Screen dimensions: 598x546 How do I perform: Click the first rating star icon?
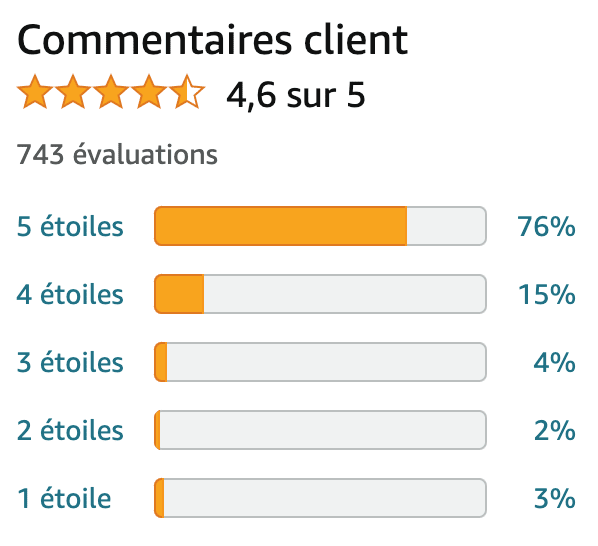pos(35,92)
